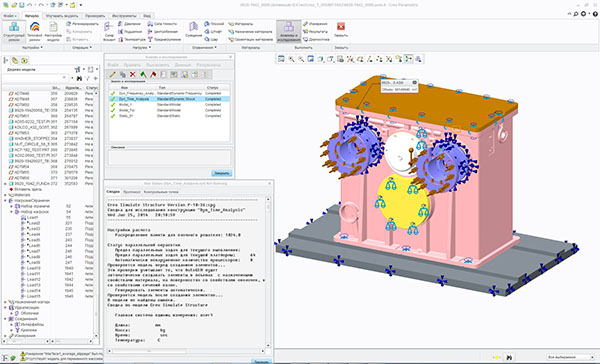Click the red Close ribbon icon
The width and height of the screenshot is (600, 364).
[341, 29]
